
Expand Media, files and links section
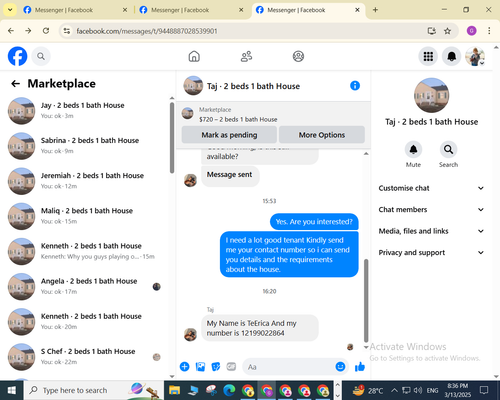(431, 231)
